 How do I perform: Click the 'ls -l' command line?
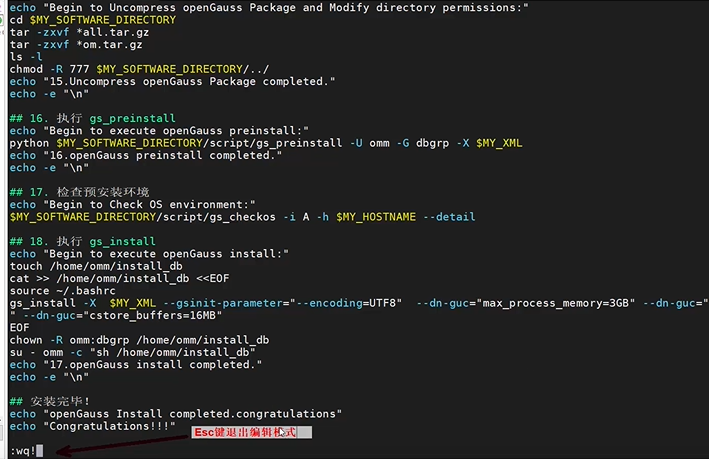point(26,57)
